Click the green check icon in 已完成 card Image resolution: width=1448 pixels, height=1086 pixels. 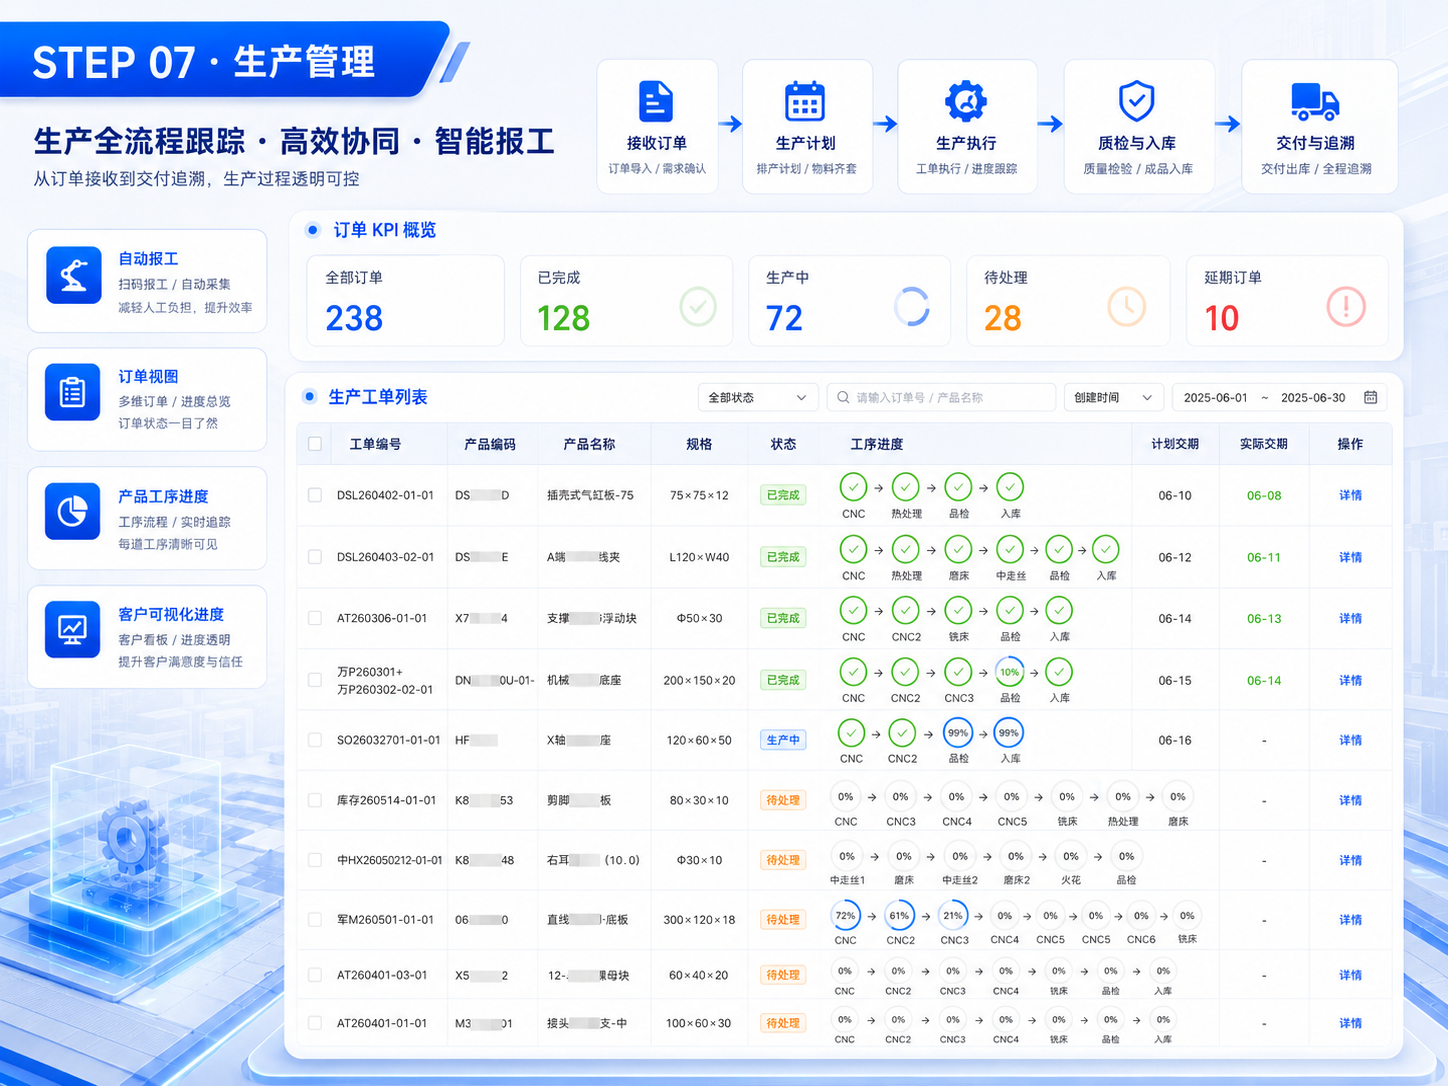click(x=698, y=306)
